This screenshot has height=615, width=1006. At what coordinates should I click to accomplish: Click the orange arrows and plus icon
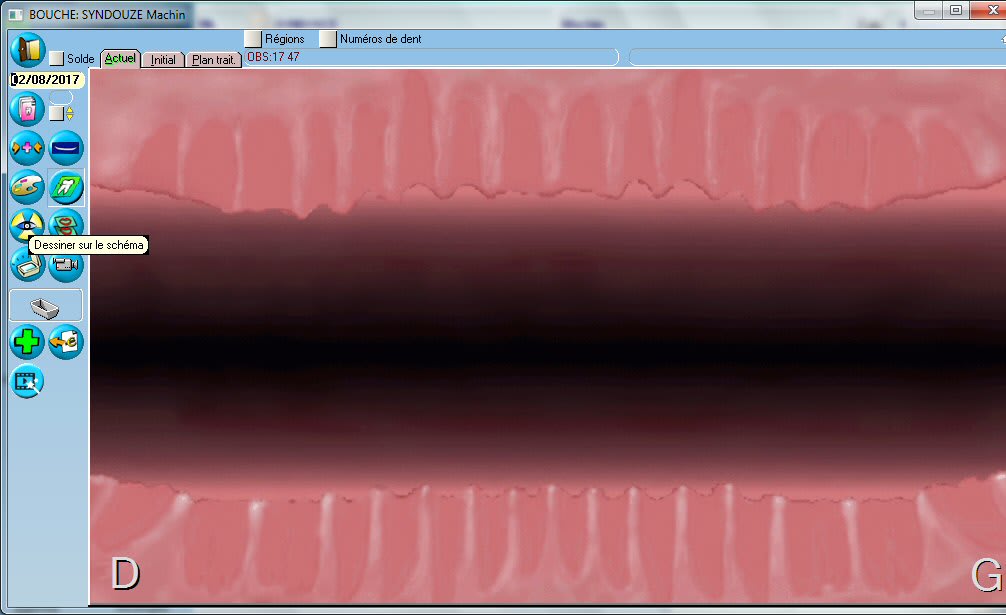[x=27, y=148]
